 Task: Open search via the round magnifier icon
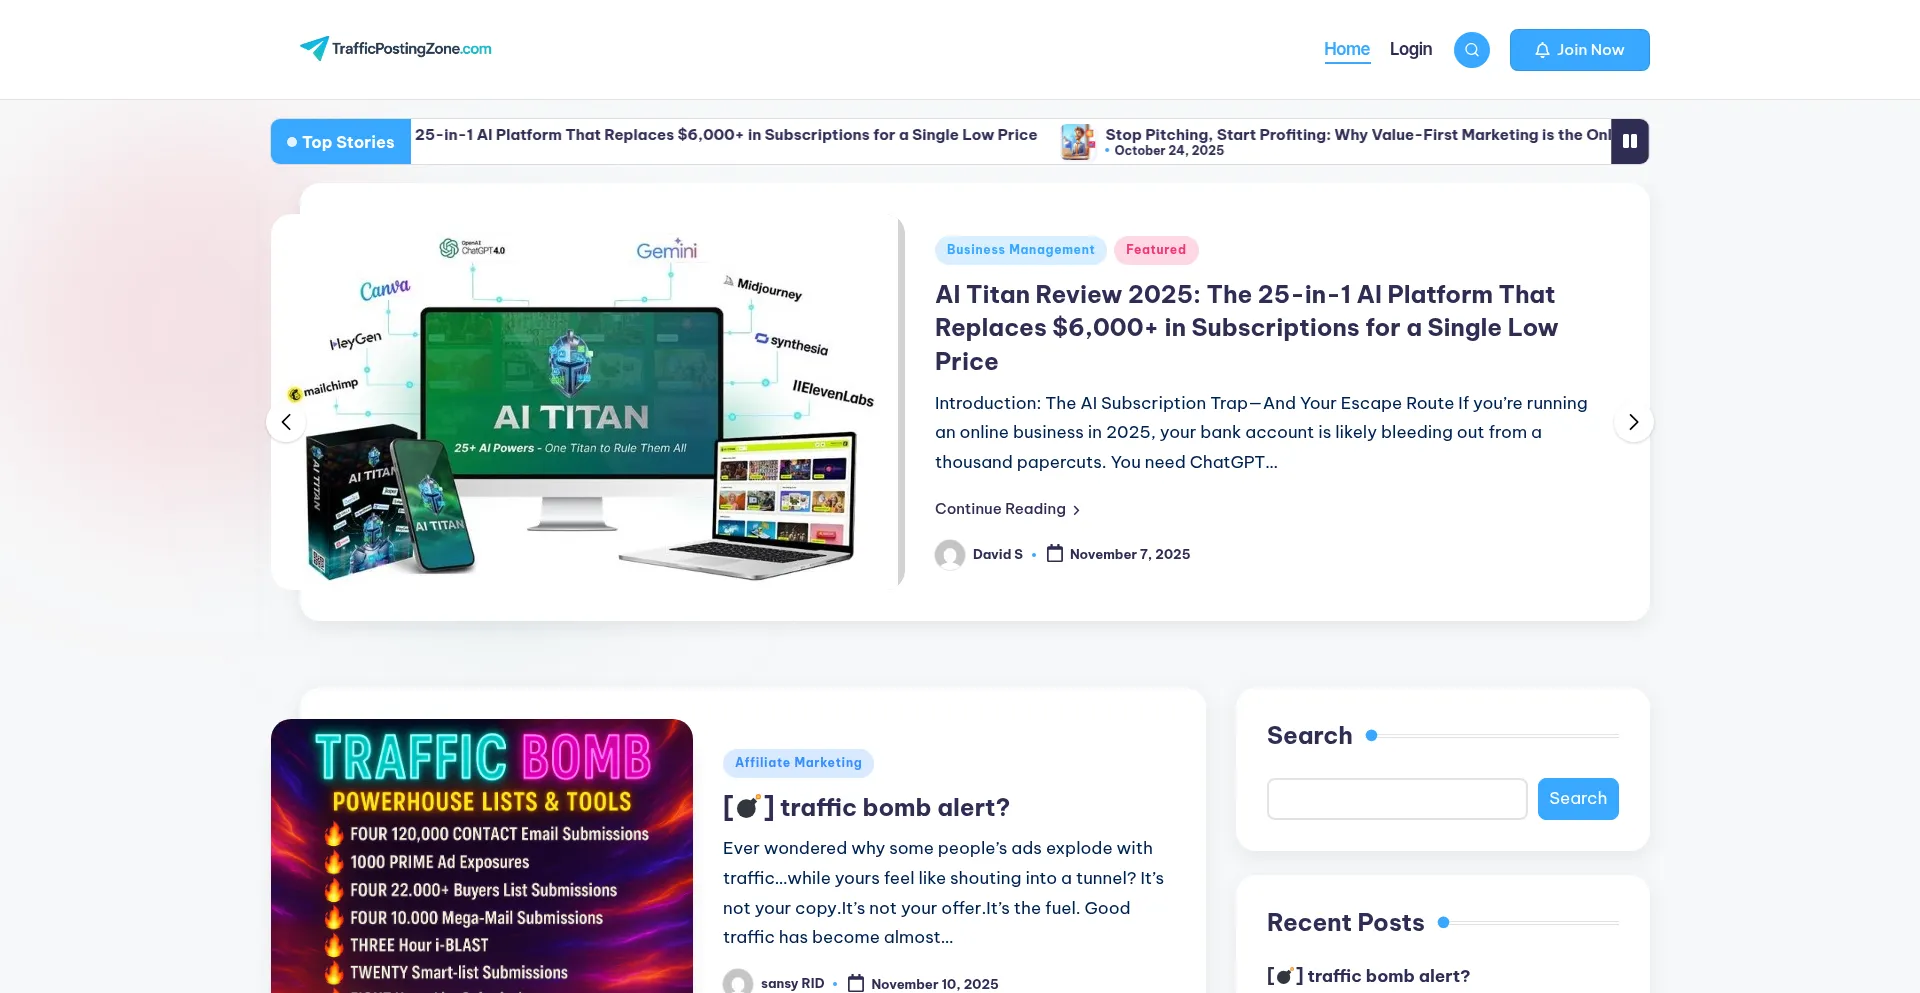pyautogui.click(x=1471, y=50)
